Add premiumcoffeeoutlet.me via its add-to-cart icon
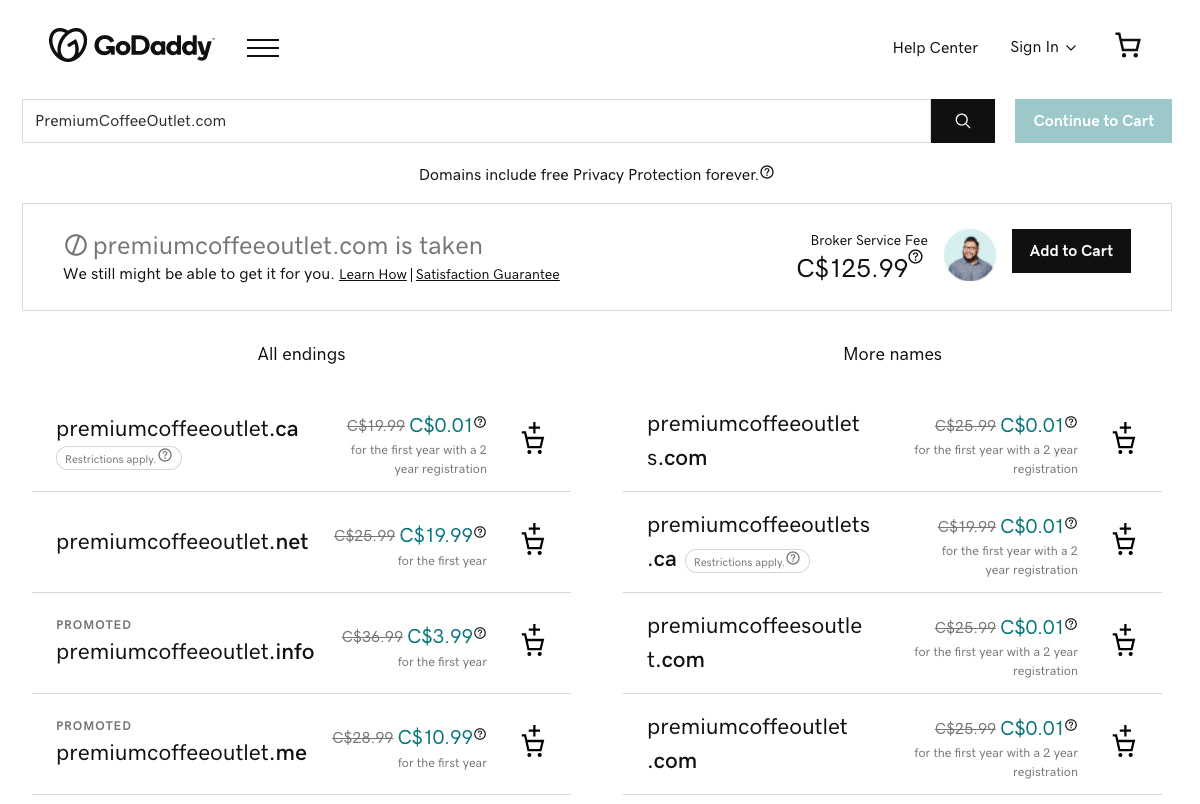 [x=533, y=741]
